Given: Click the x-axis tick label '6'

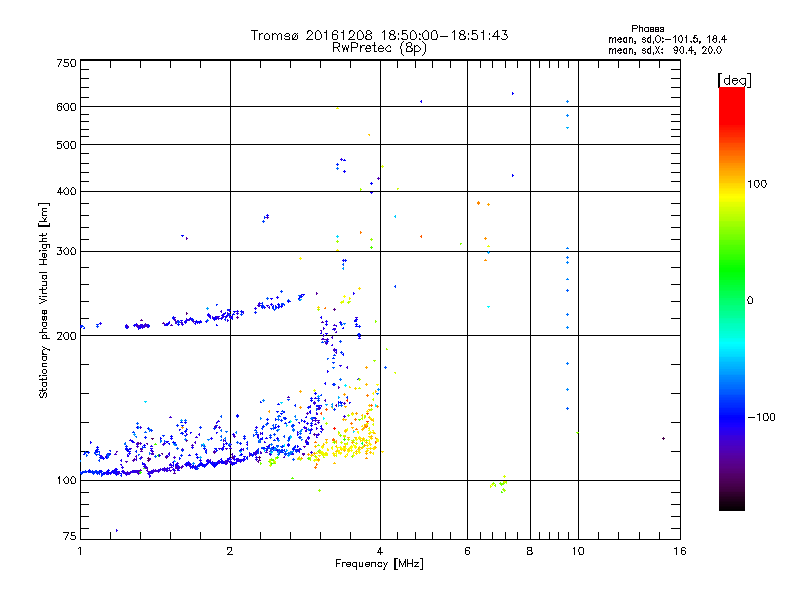Looking at the screenshot, I should point(467,551).
